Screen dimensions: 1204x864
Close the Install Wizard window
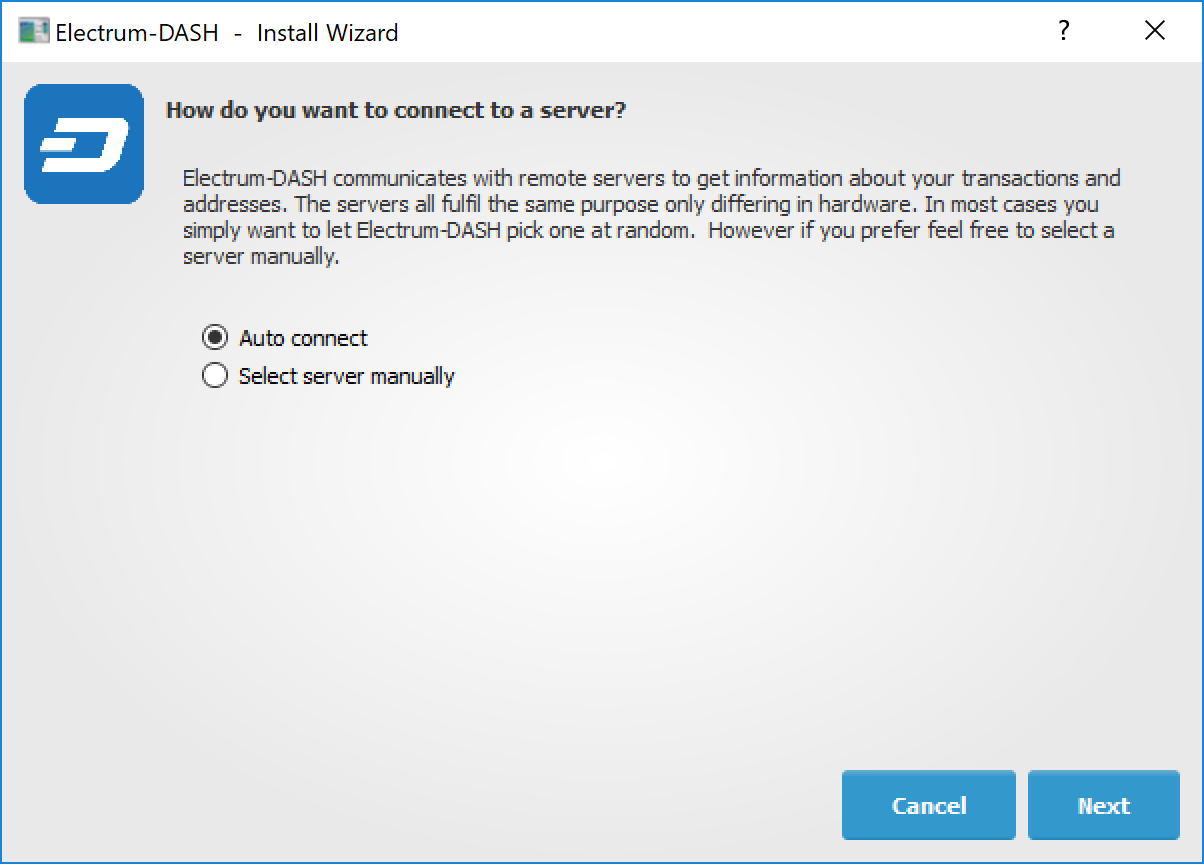pos(1154,32)
